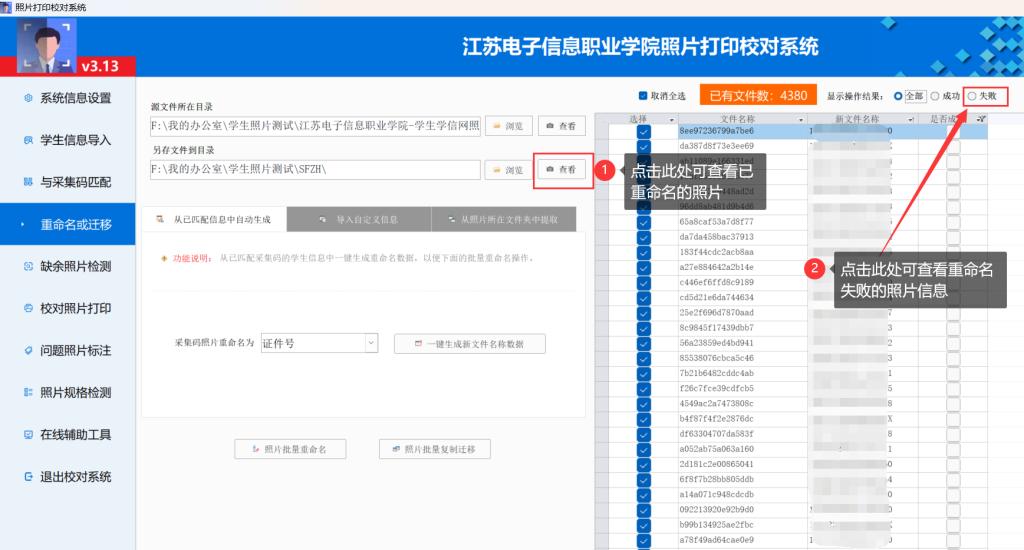The image size is (1024, 550).
Task: Select the 失败 radio button
Action: point(972,96)
